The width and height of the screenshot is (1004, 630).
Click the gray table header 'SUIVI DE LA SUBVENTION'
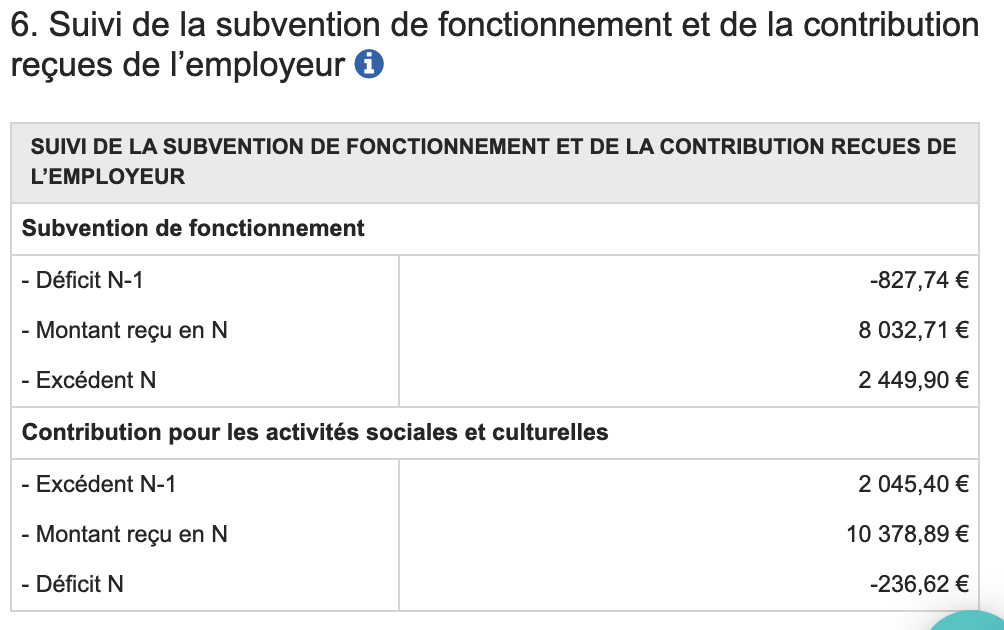click(x=494, y=148)
